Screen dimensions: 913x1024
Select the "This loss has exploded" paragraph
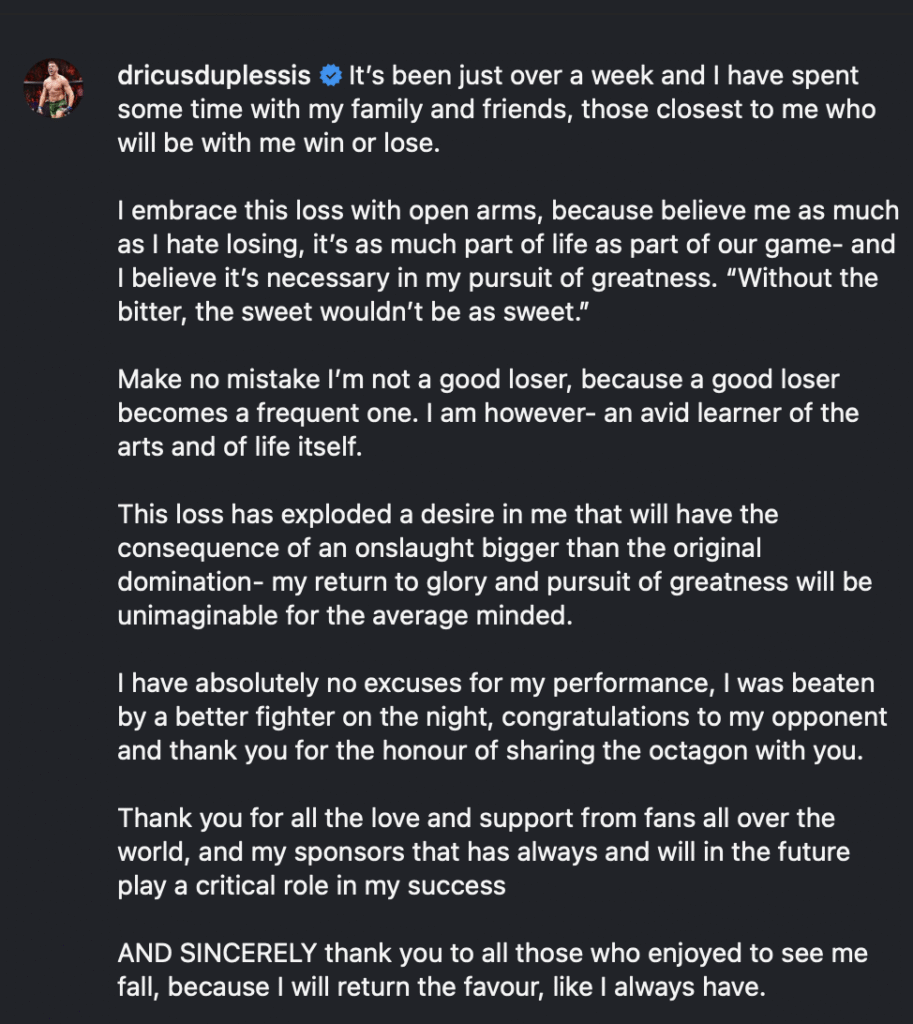click(x=494, y=565)
